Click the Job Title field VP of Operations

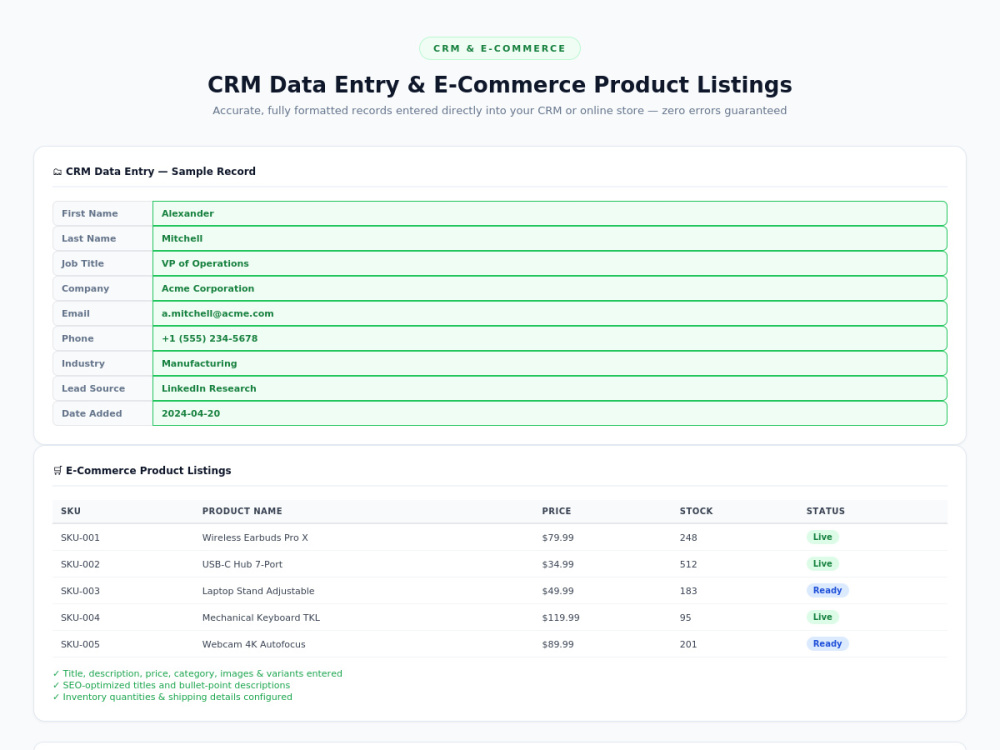pyautogui.click(x=550, y=263)
